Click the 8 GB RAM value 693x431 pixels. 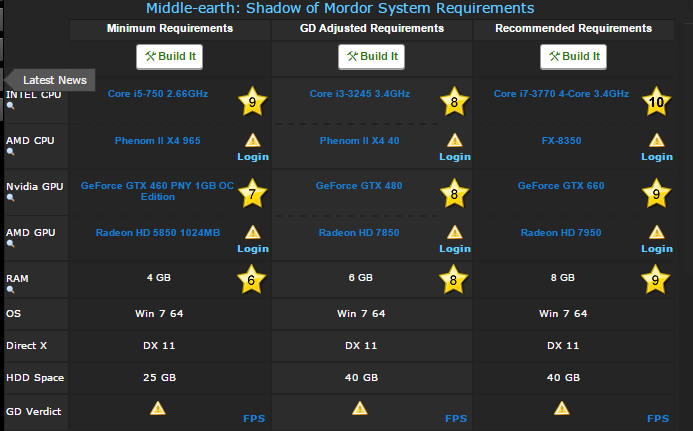pyautogui.click(x=563, y=278)
